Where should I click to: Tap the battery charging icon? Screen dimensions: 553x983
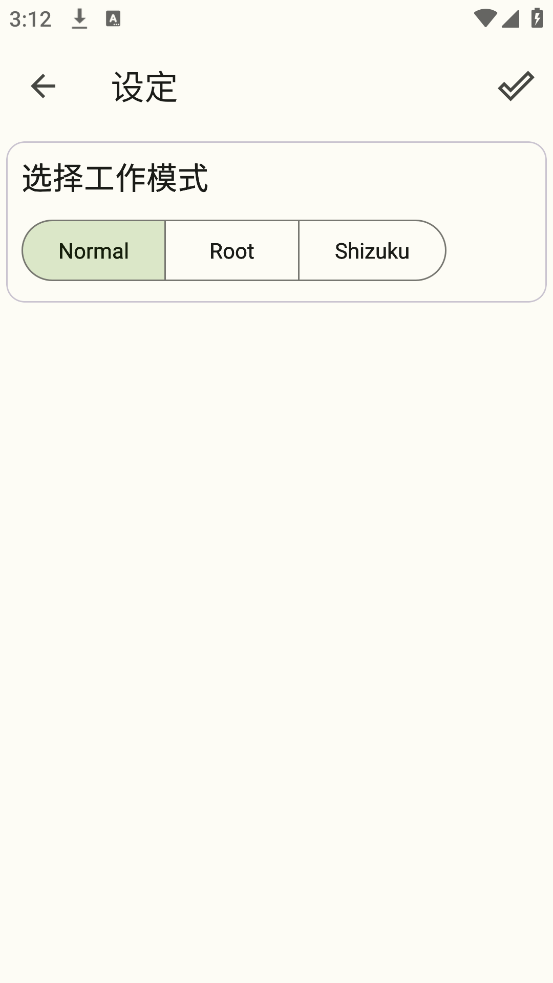[537, 18]
